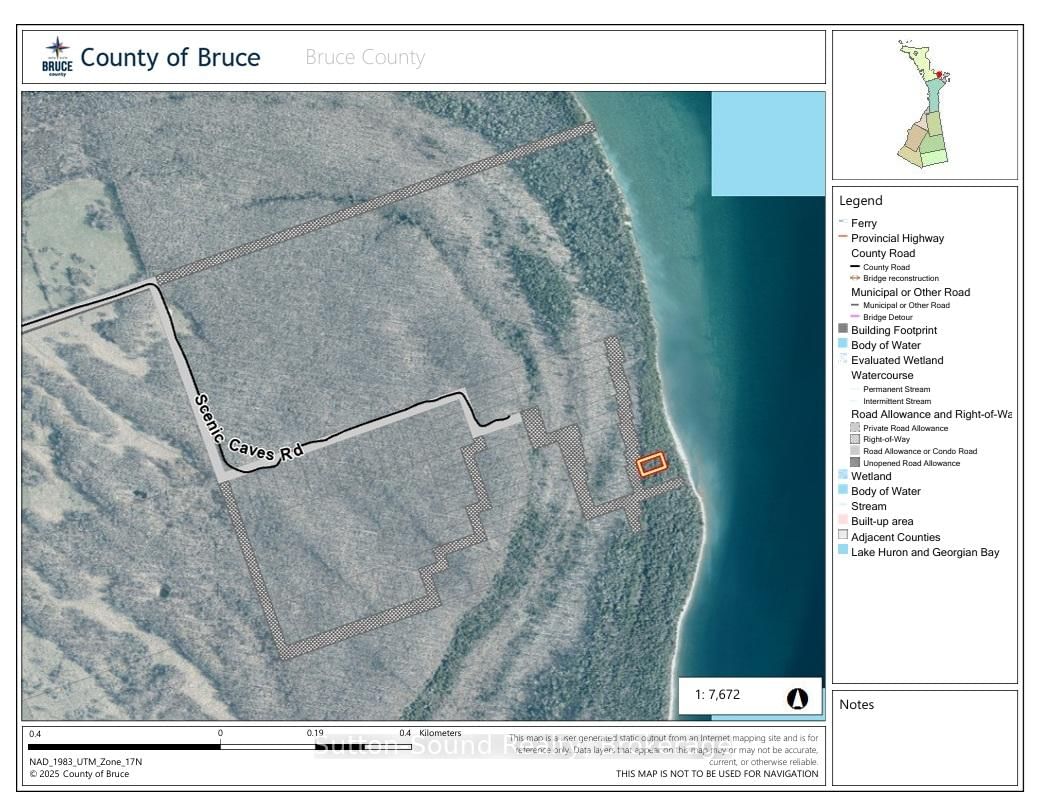Click inside the Notes panel
1044x809 pixels.
coord(924,748)
